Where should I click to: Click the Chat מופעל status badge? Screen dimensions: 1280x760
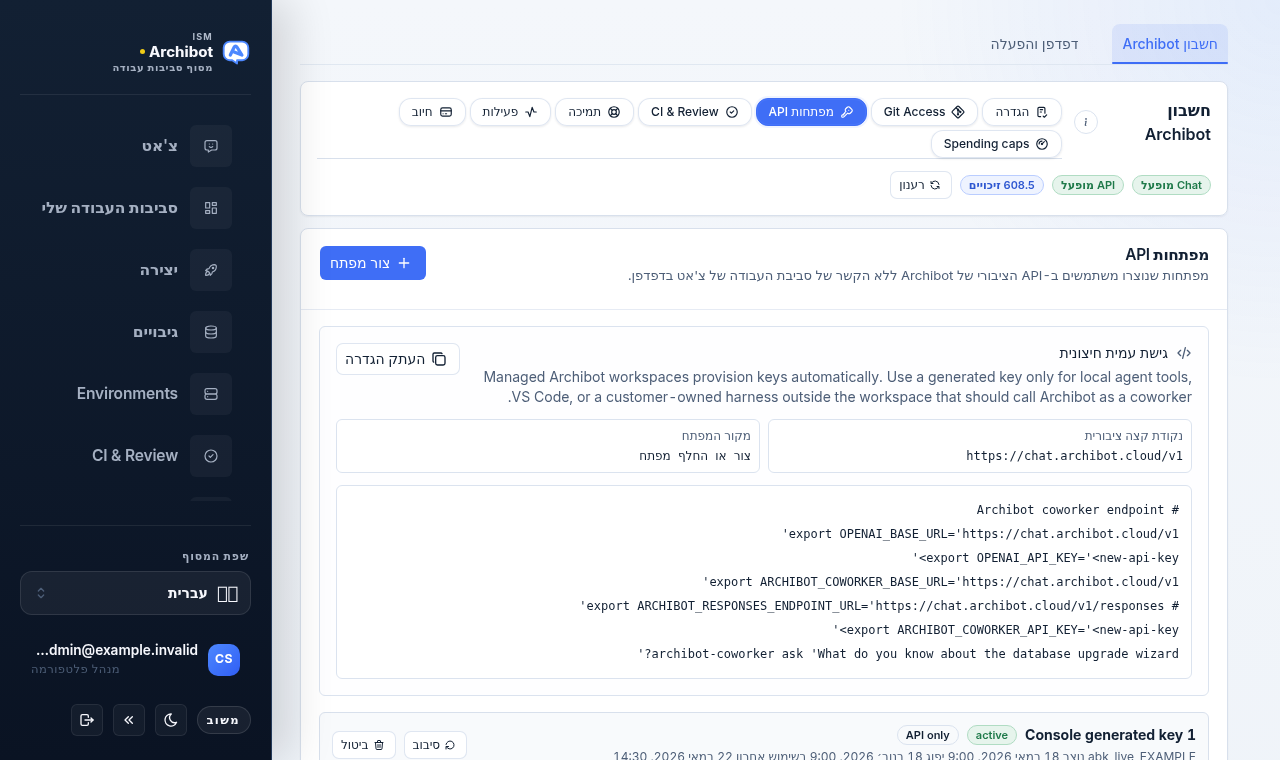1171,185
